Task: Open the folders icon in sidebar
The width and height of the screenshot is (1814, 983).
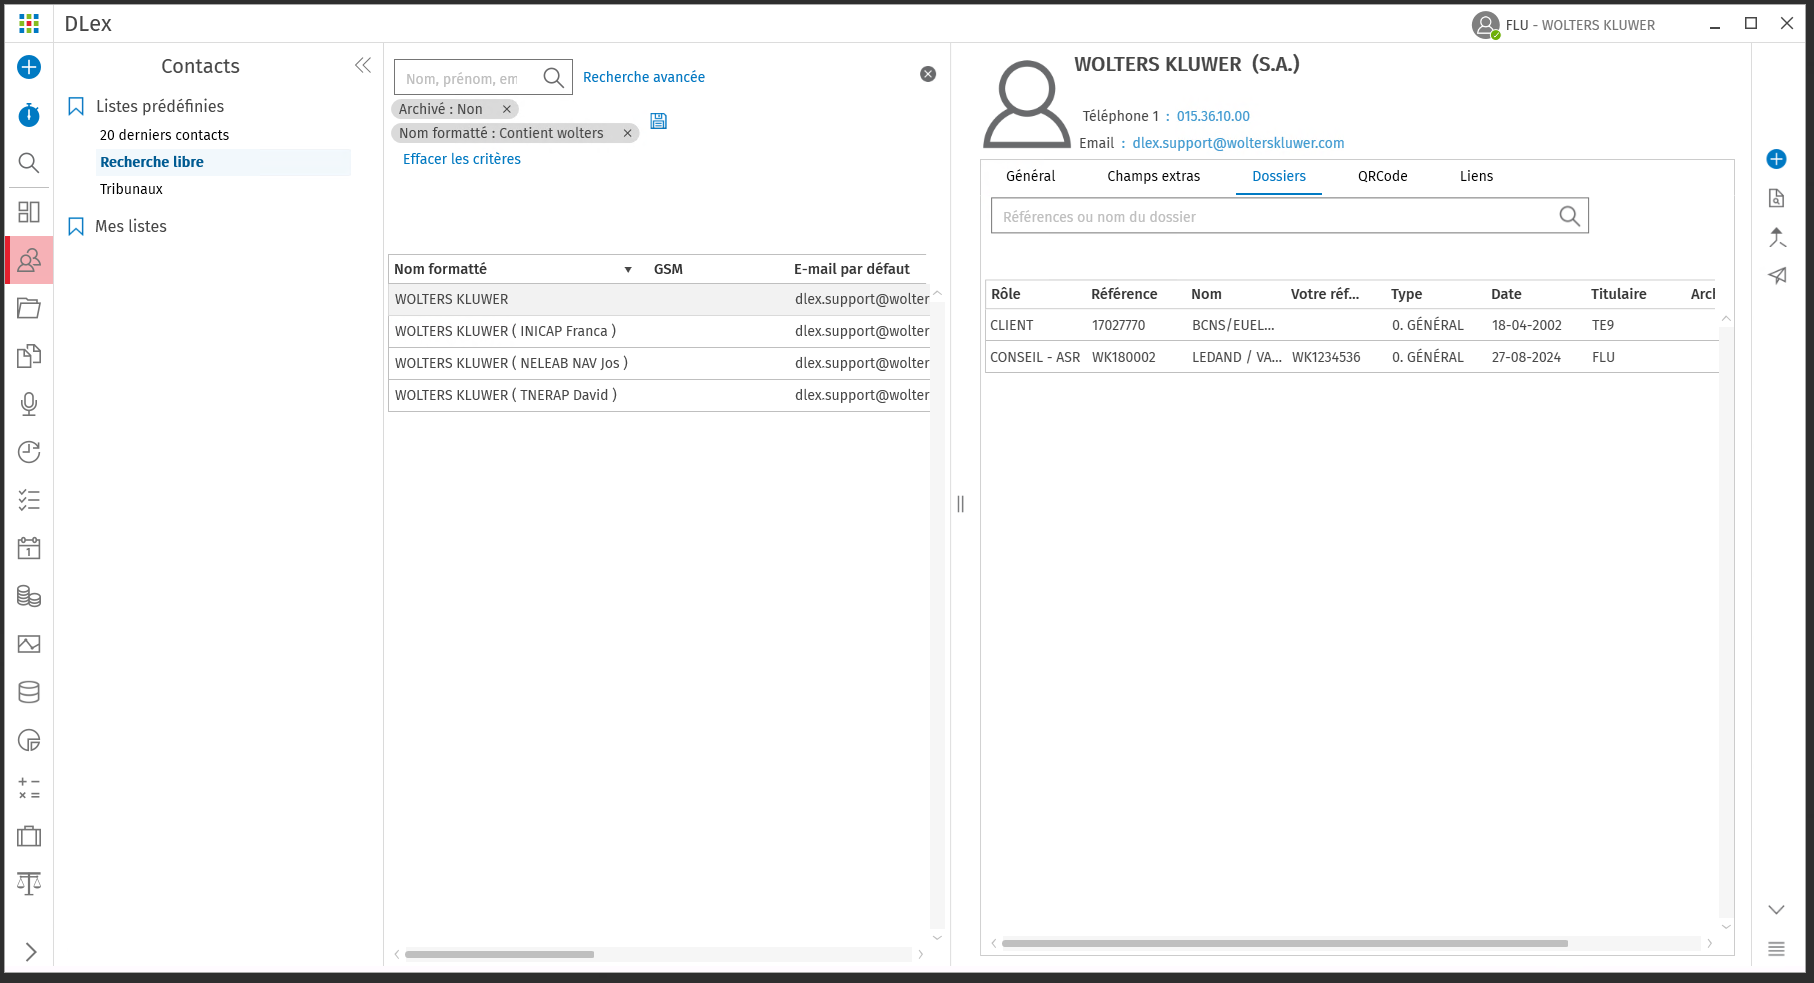Action: coord(29,308)
